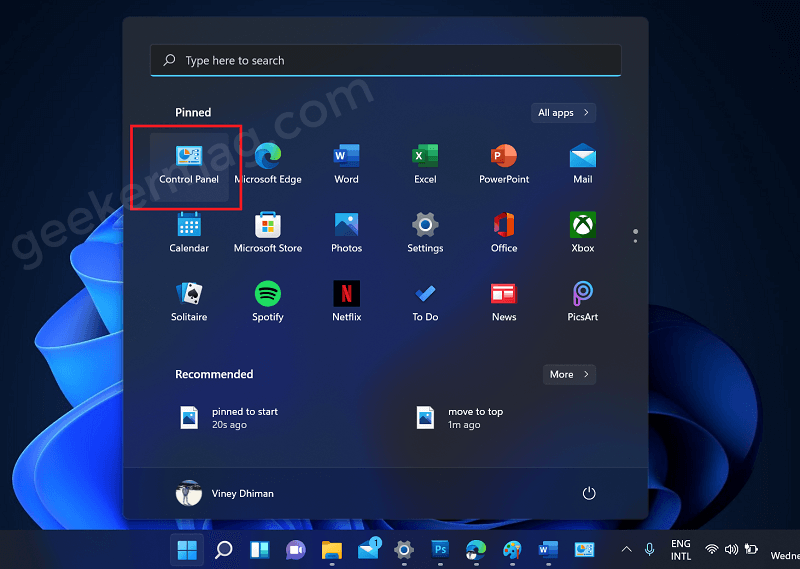Launch PicsArt from pinned apps

click(583, 302)
